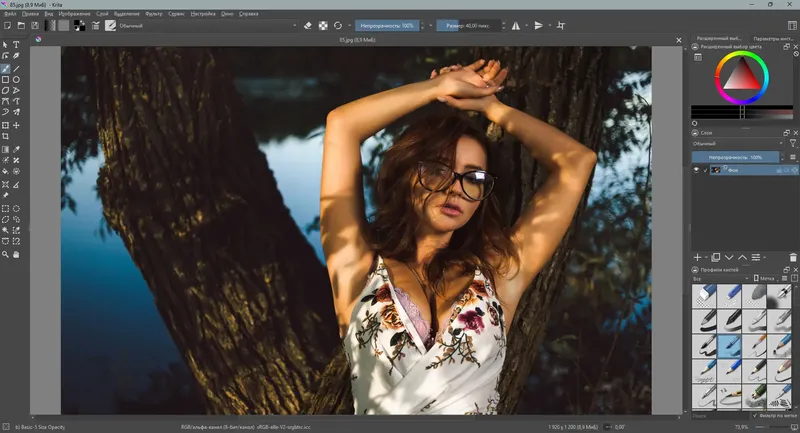The height and width of the screenshot is (433, 800).
Task: Expand the brush tag dropdown Все
Action: 719,279
